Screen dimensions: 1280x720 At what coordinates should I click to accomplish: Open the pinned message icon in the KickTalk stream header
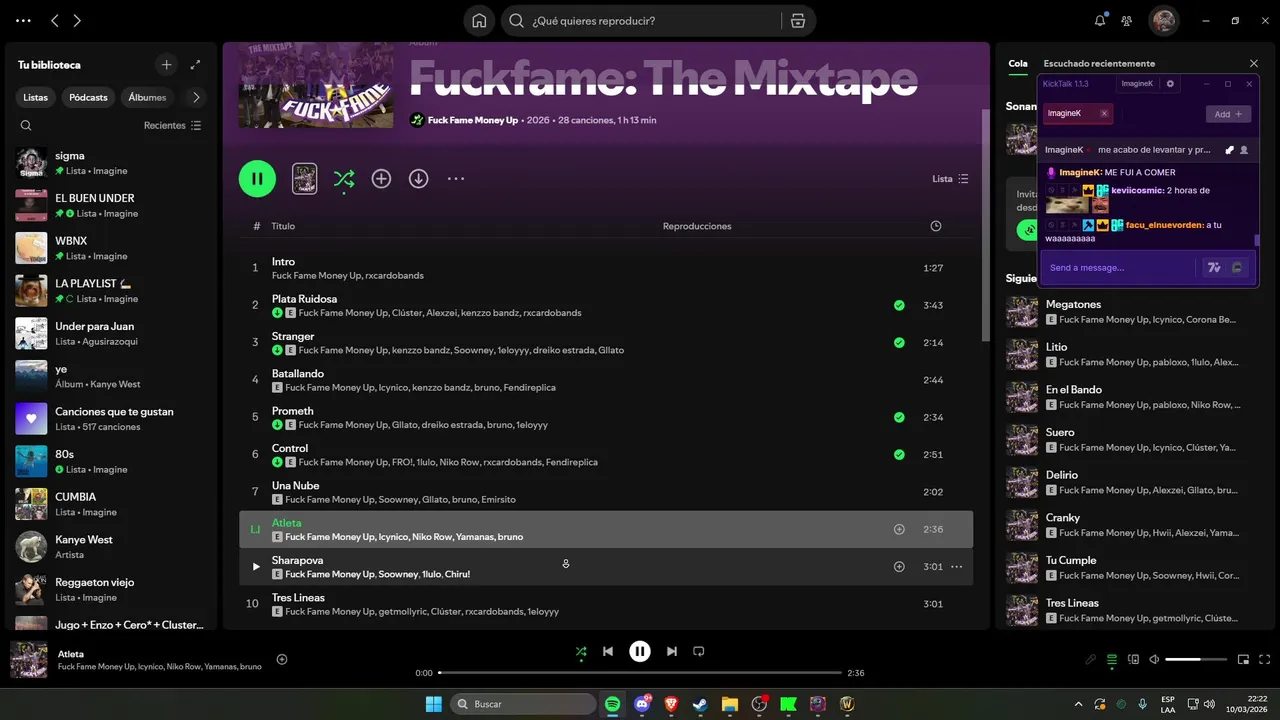tap(1229, 150)
